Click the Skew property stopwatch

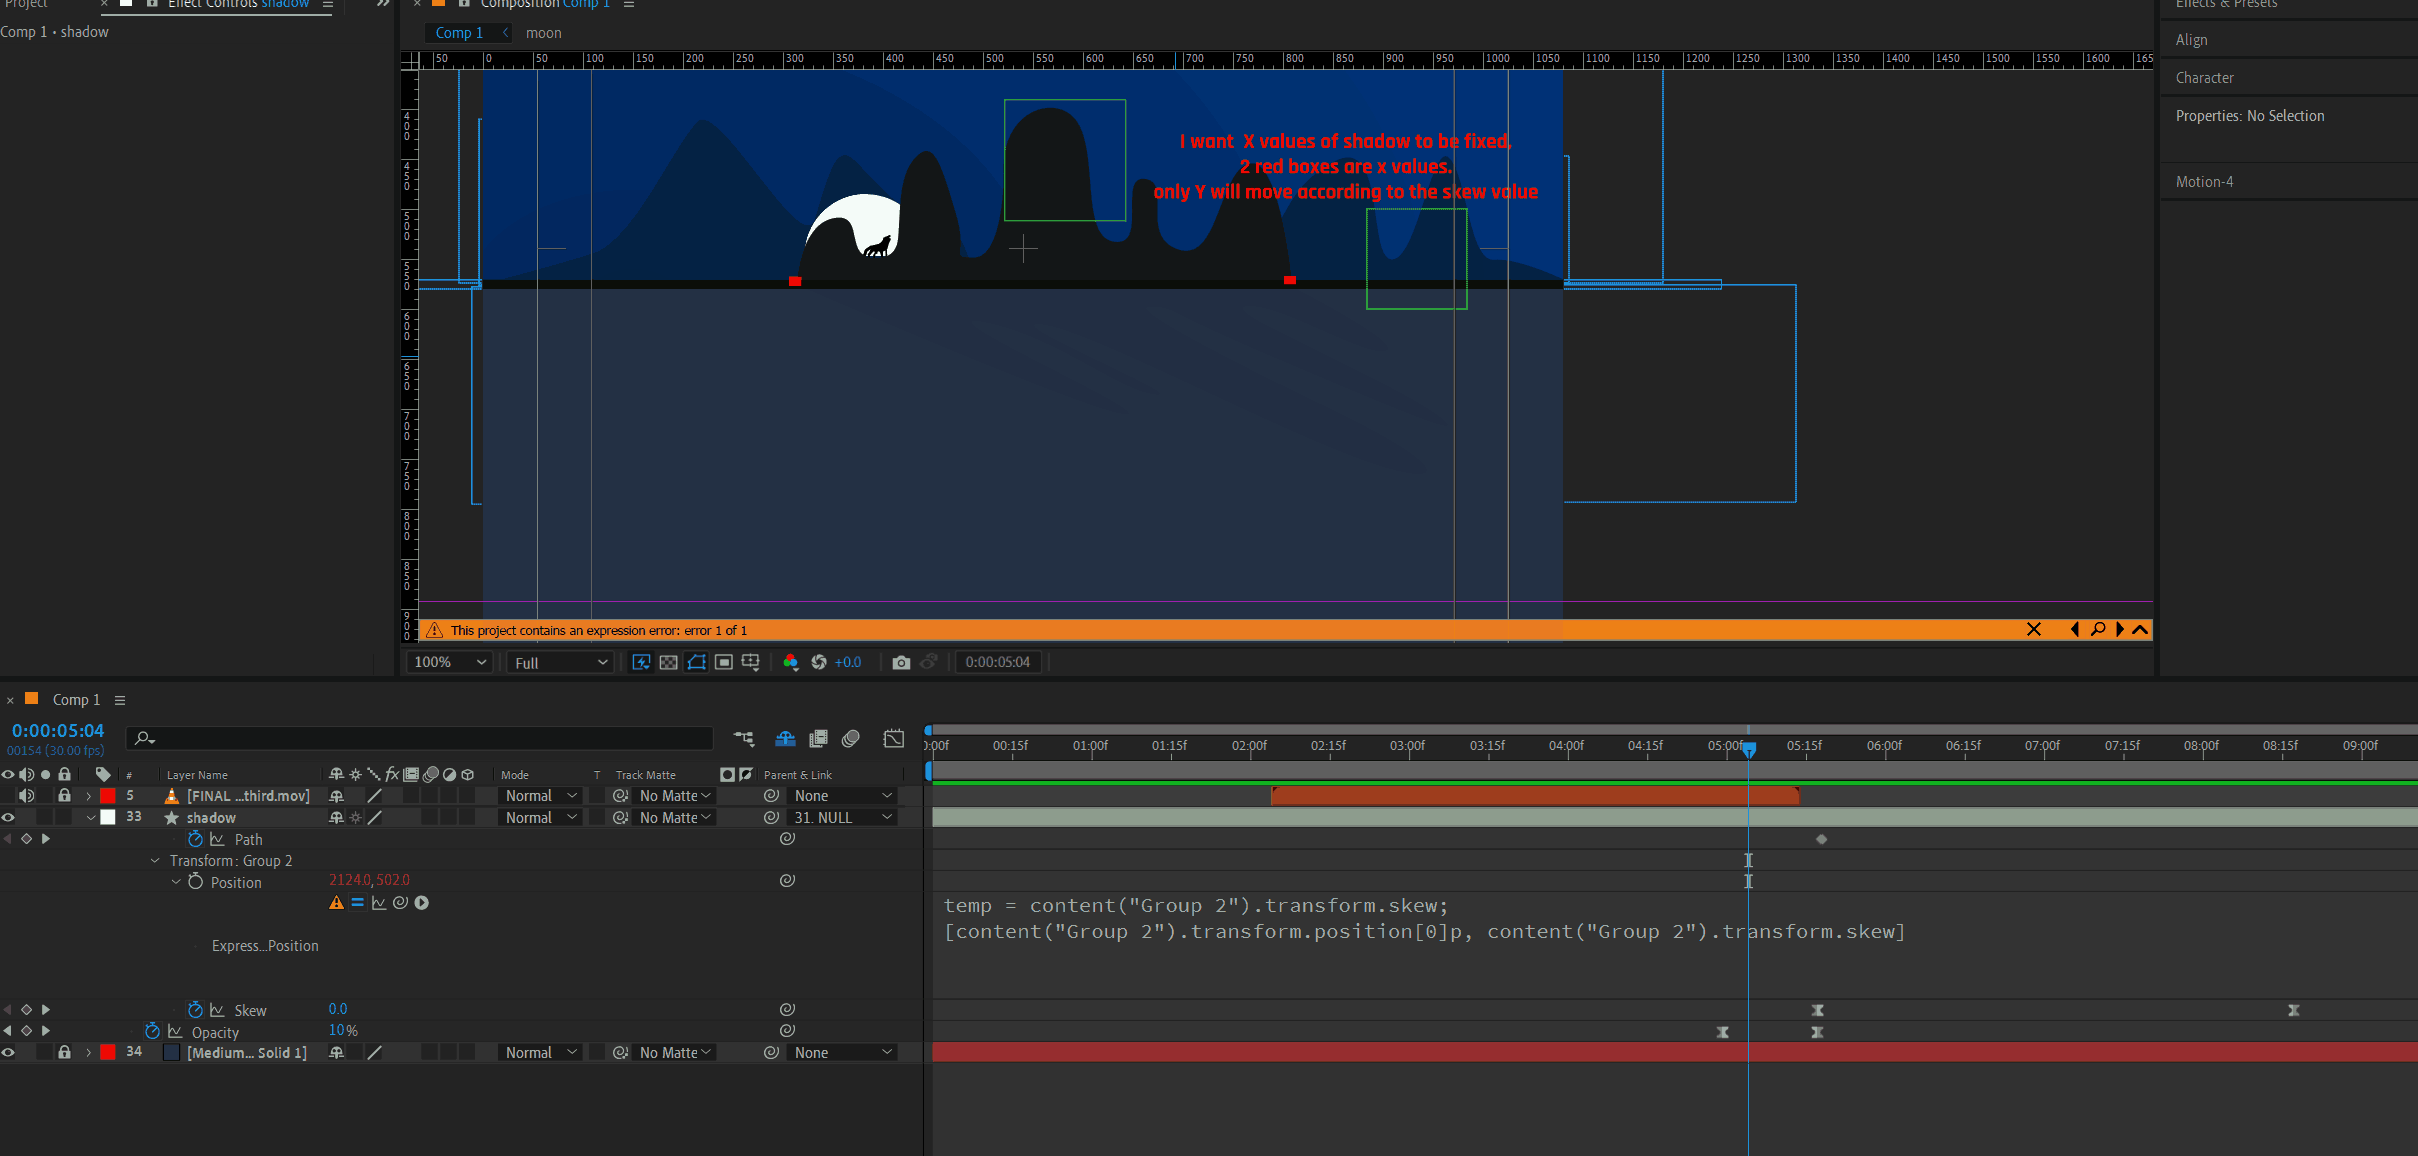pos(195,1010)
